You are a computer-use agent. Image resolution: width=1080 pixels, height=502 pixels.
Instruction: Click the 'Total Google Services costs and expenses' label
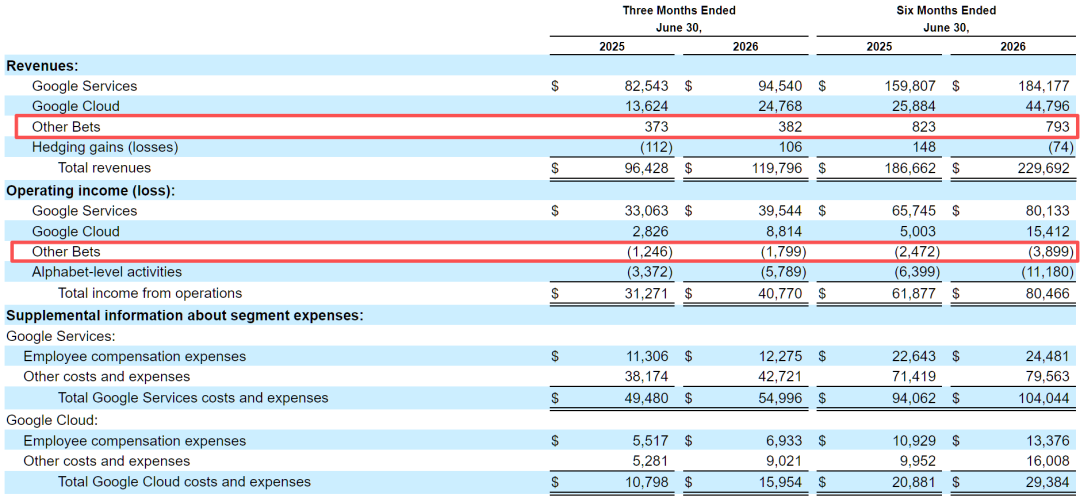(x=193, y=397)
